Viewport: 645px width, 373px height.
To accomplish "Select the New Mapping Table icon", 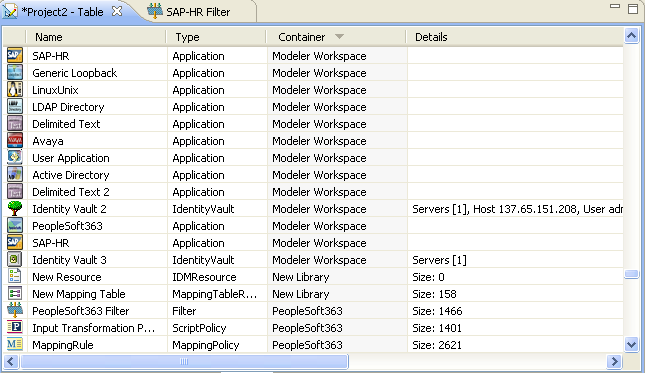I will pyautogui.click(x=15, y=294).
